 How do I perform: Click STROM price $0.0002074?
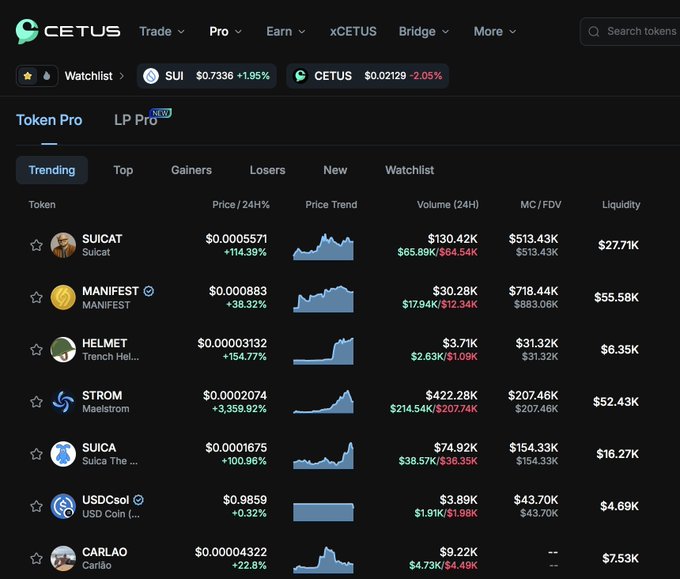(235, 396)
